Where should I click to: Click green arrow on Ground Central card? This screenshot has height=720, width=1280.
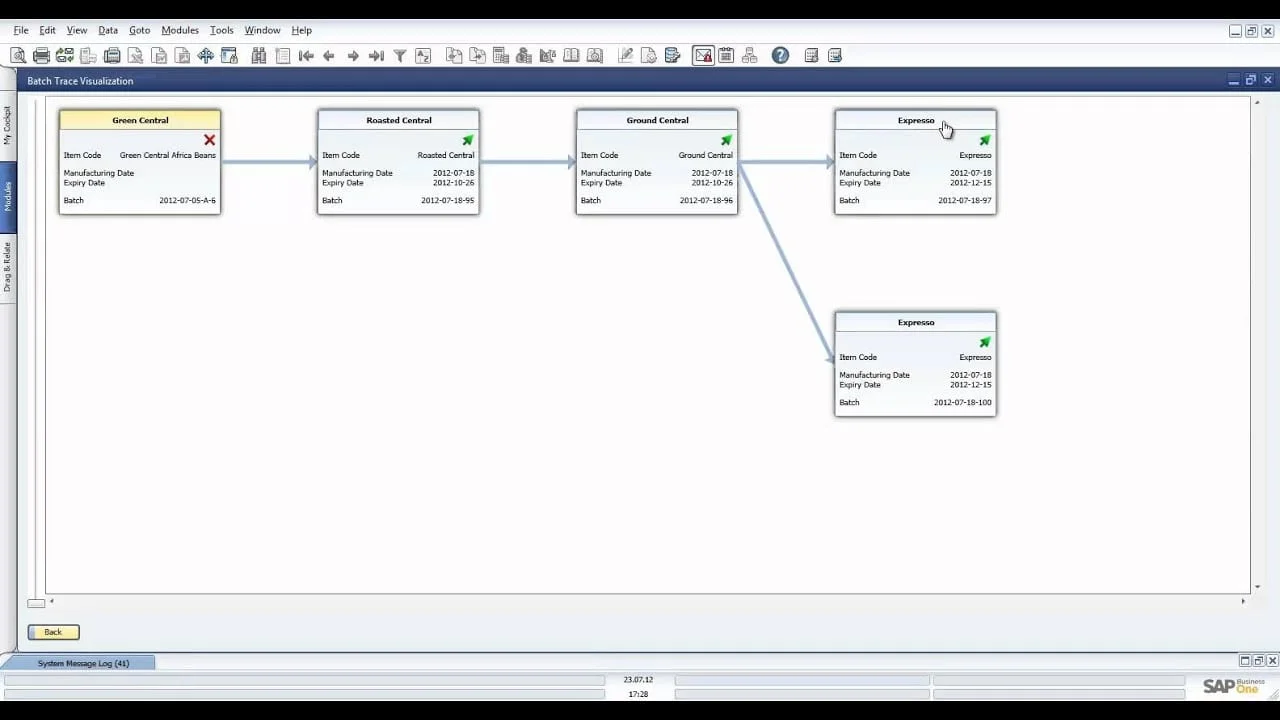click(x=726, y=140)
